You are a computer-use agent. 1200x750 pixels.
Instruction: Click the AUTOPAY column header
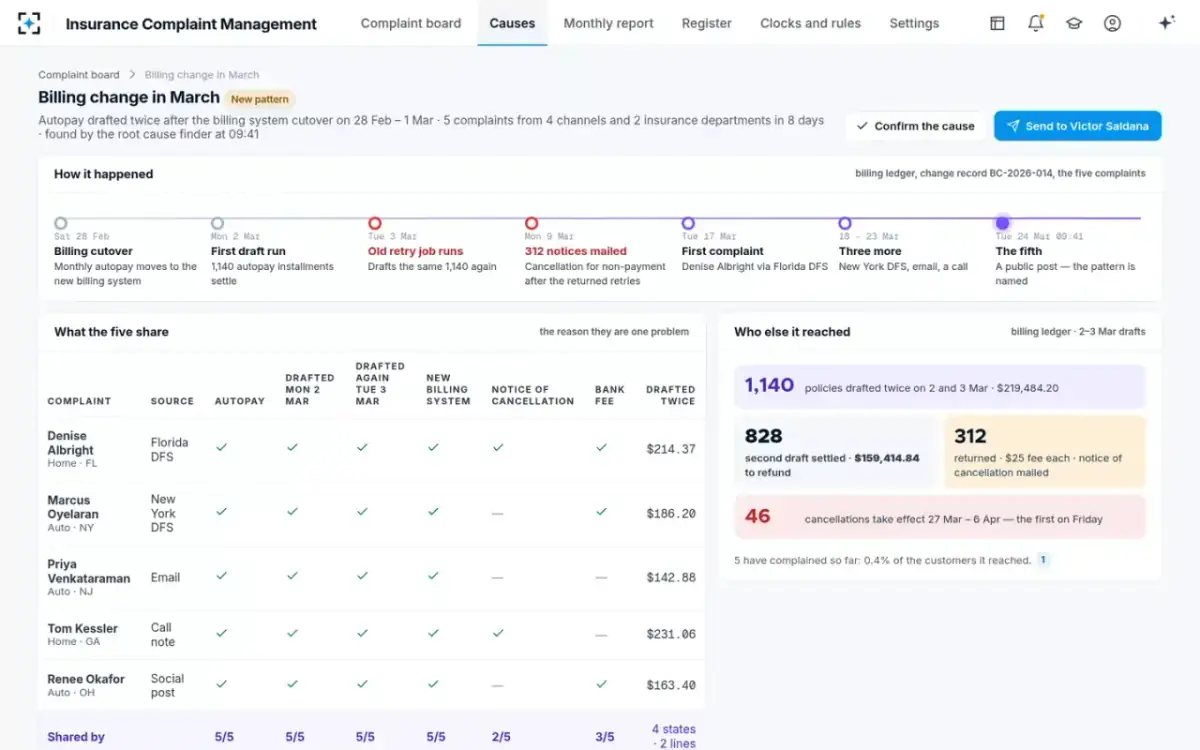240,401
